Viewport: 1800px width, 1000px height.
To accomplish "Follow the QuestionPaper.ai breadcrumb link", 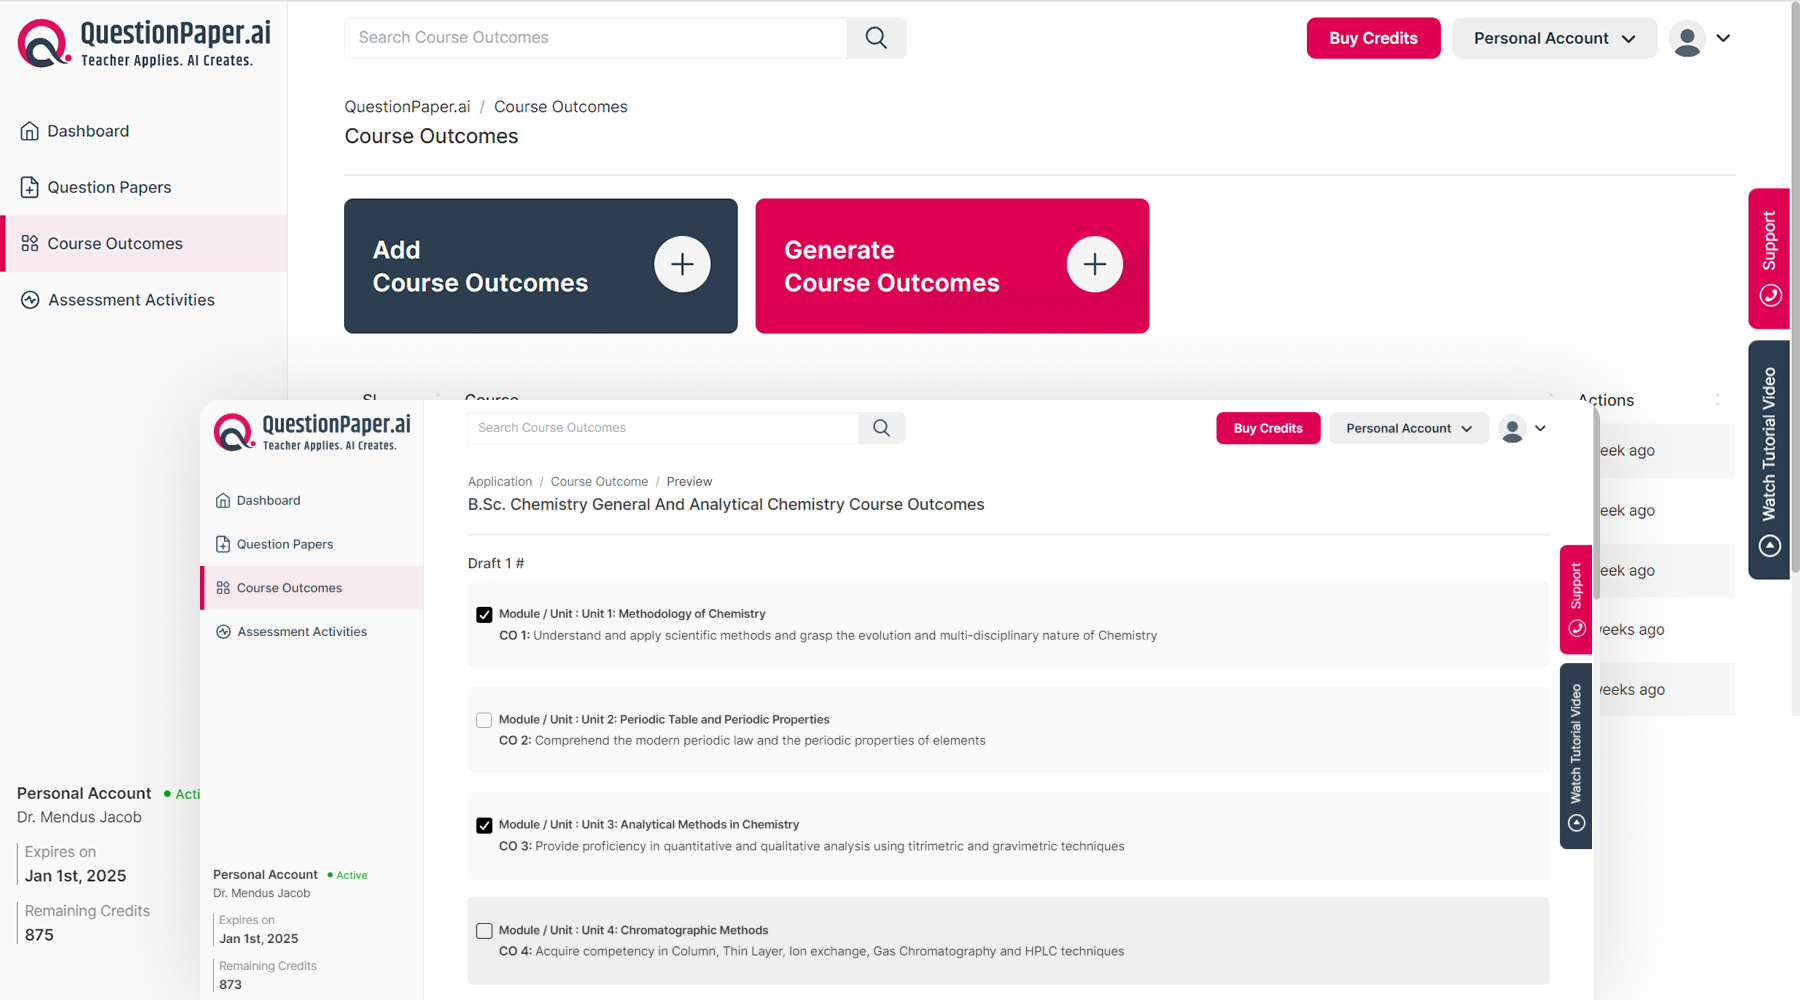I will 407,107.
